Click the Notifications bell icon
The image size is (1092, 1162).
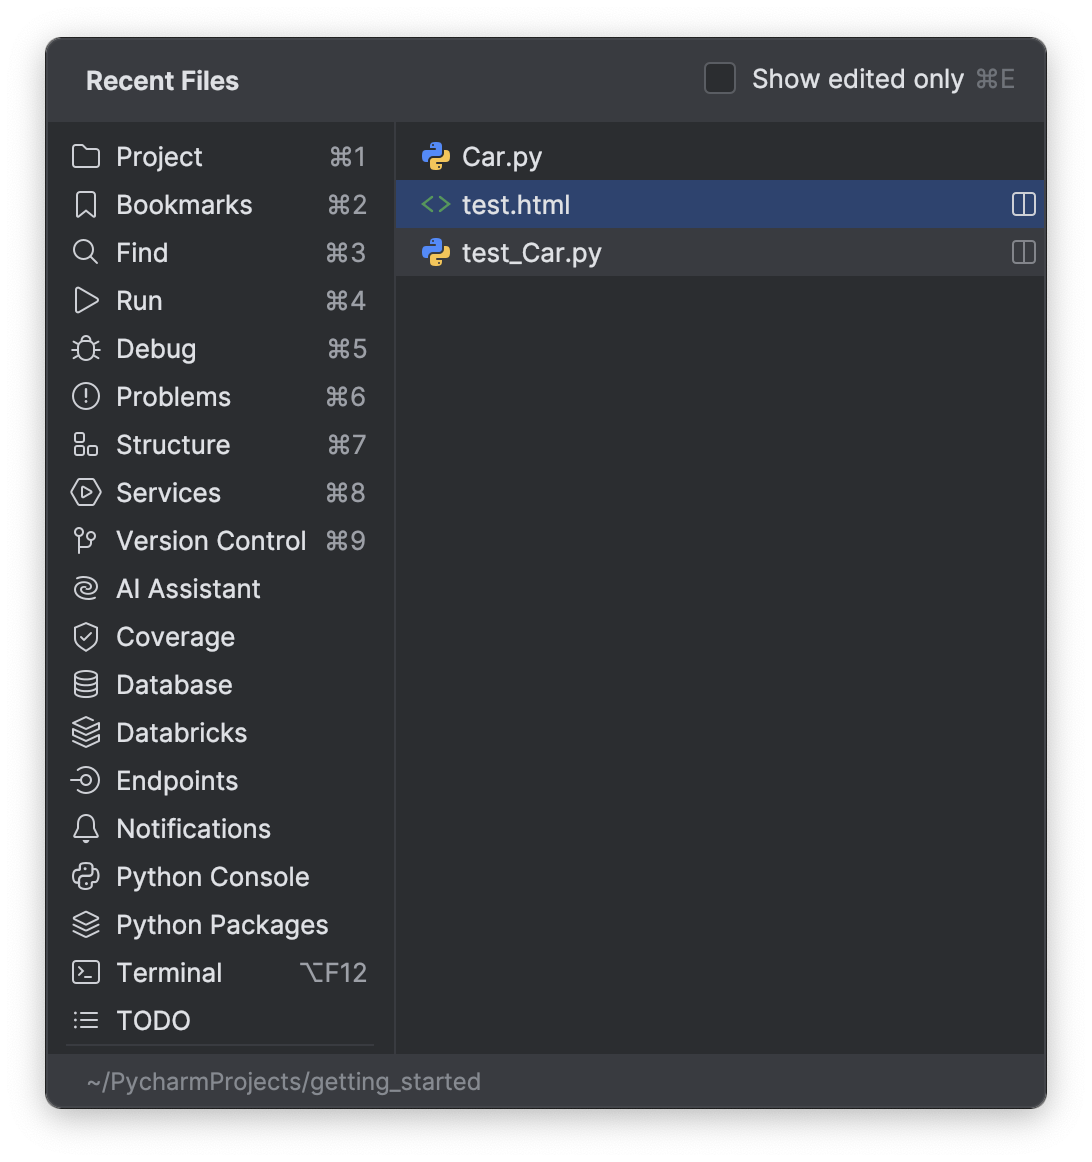pos(86,829)
